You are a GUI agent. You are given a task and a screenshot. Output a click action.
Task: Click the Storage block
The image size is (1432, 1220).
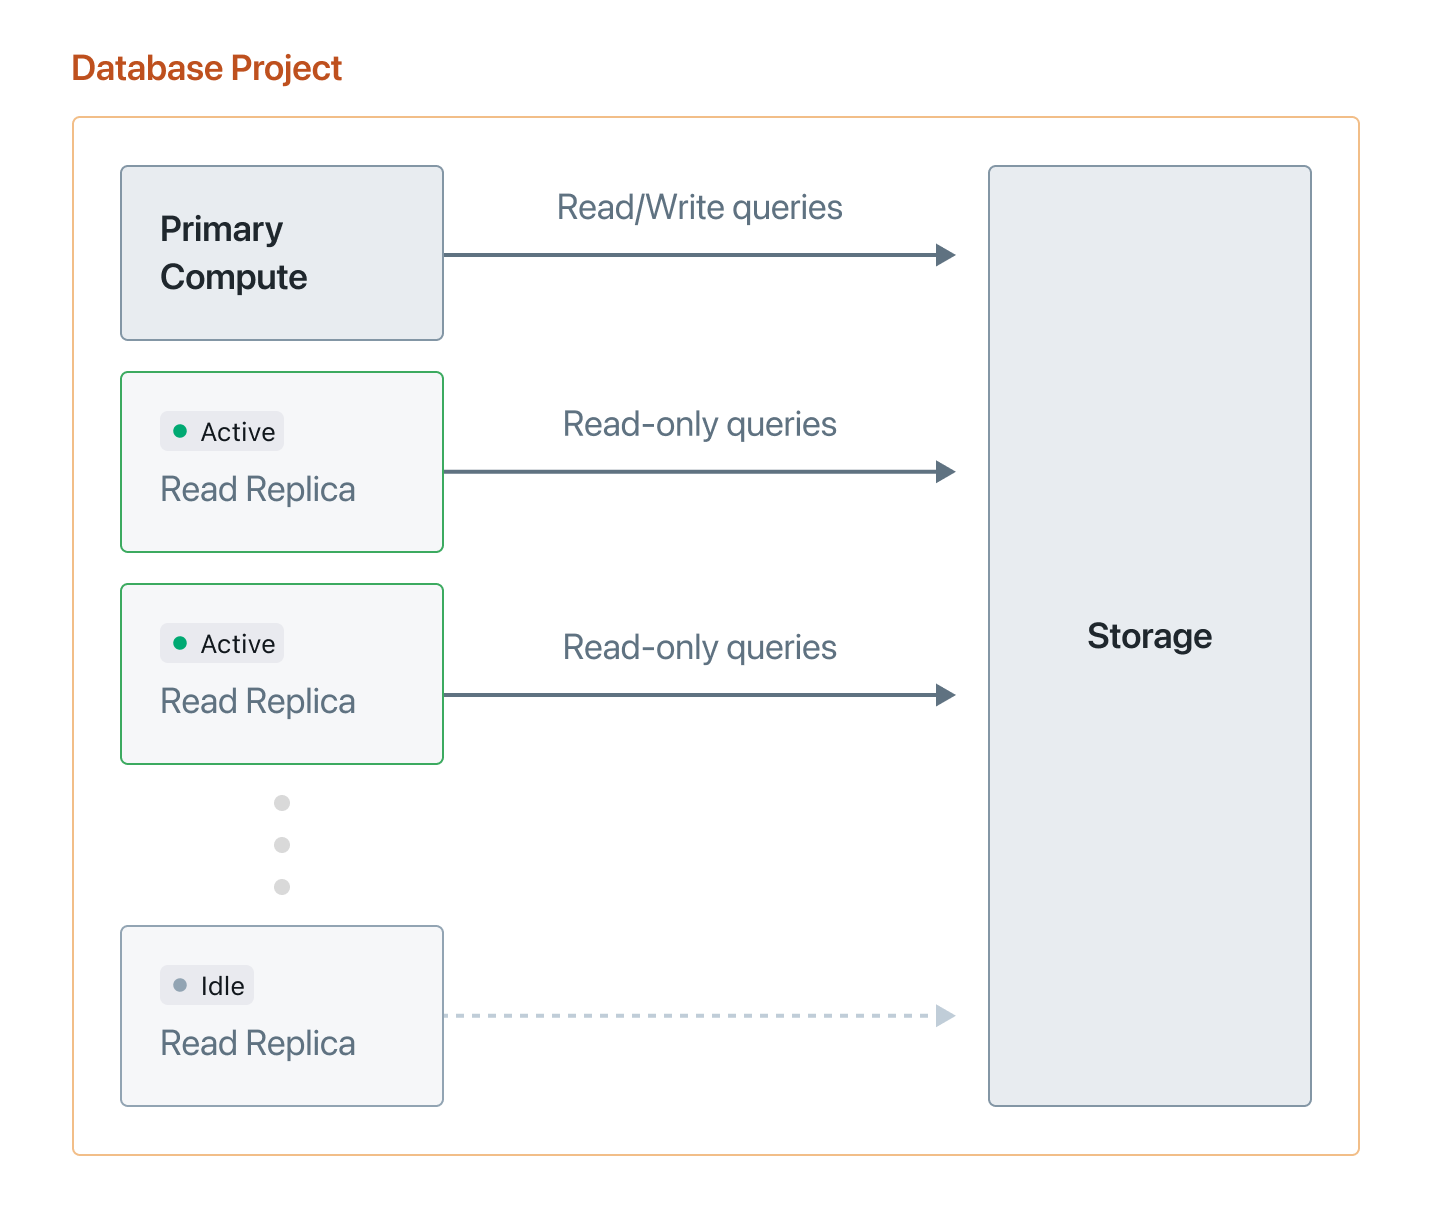pos(1149,636)
